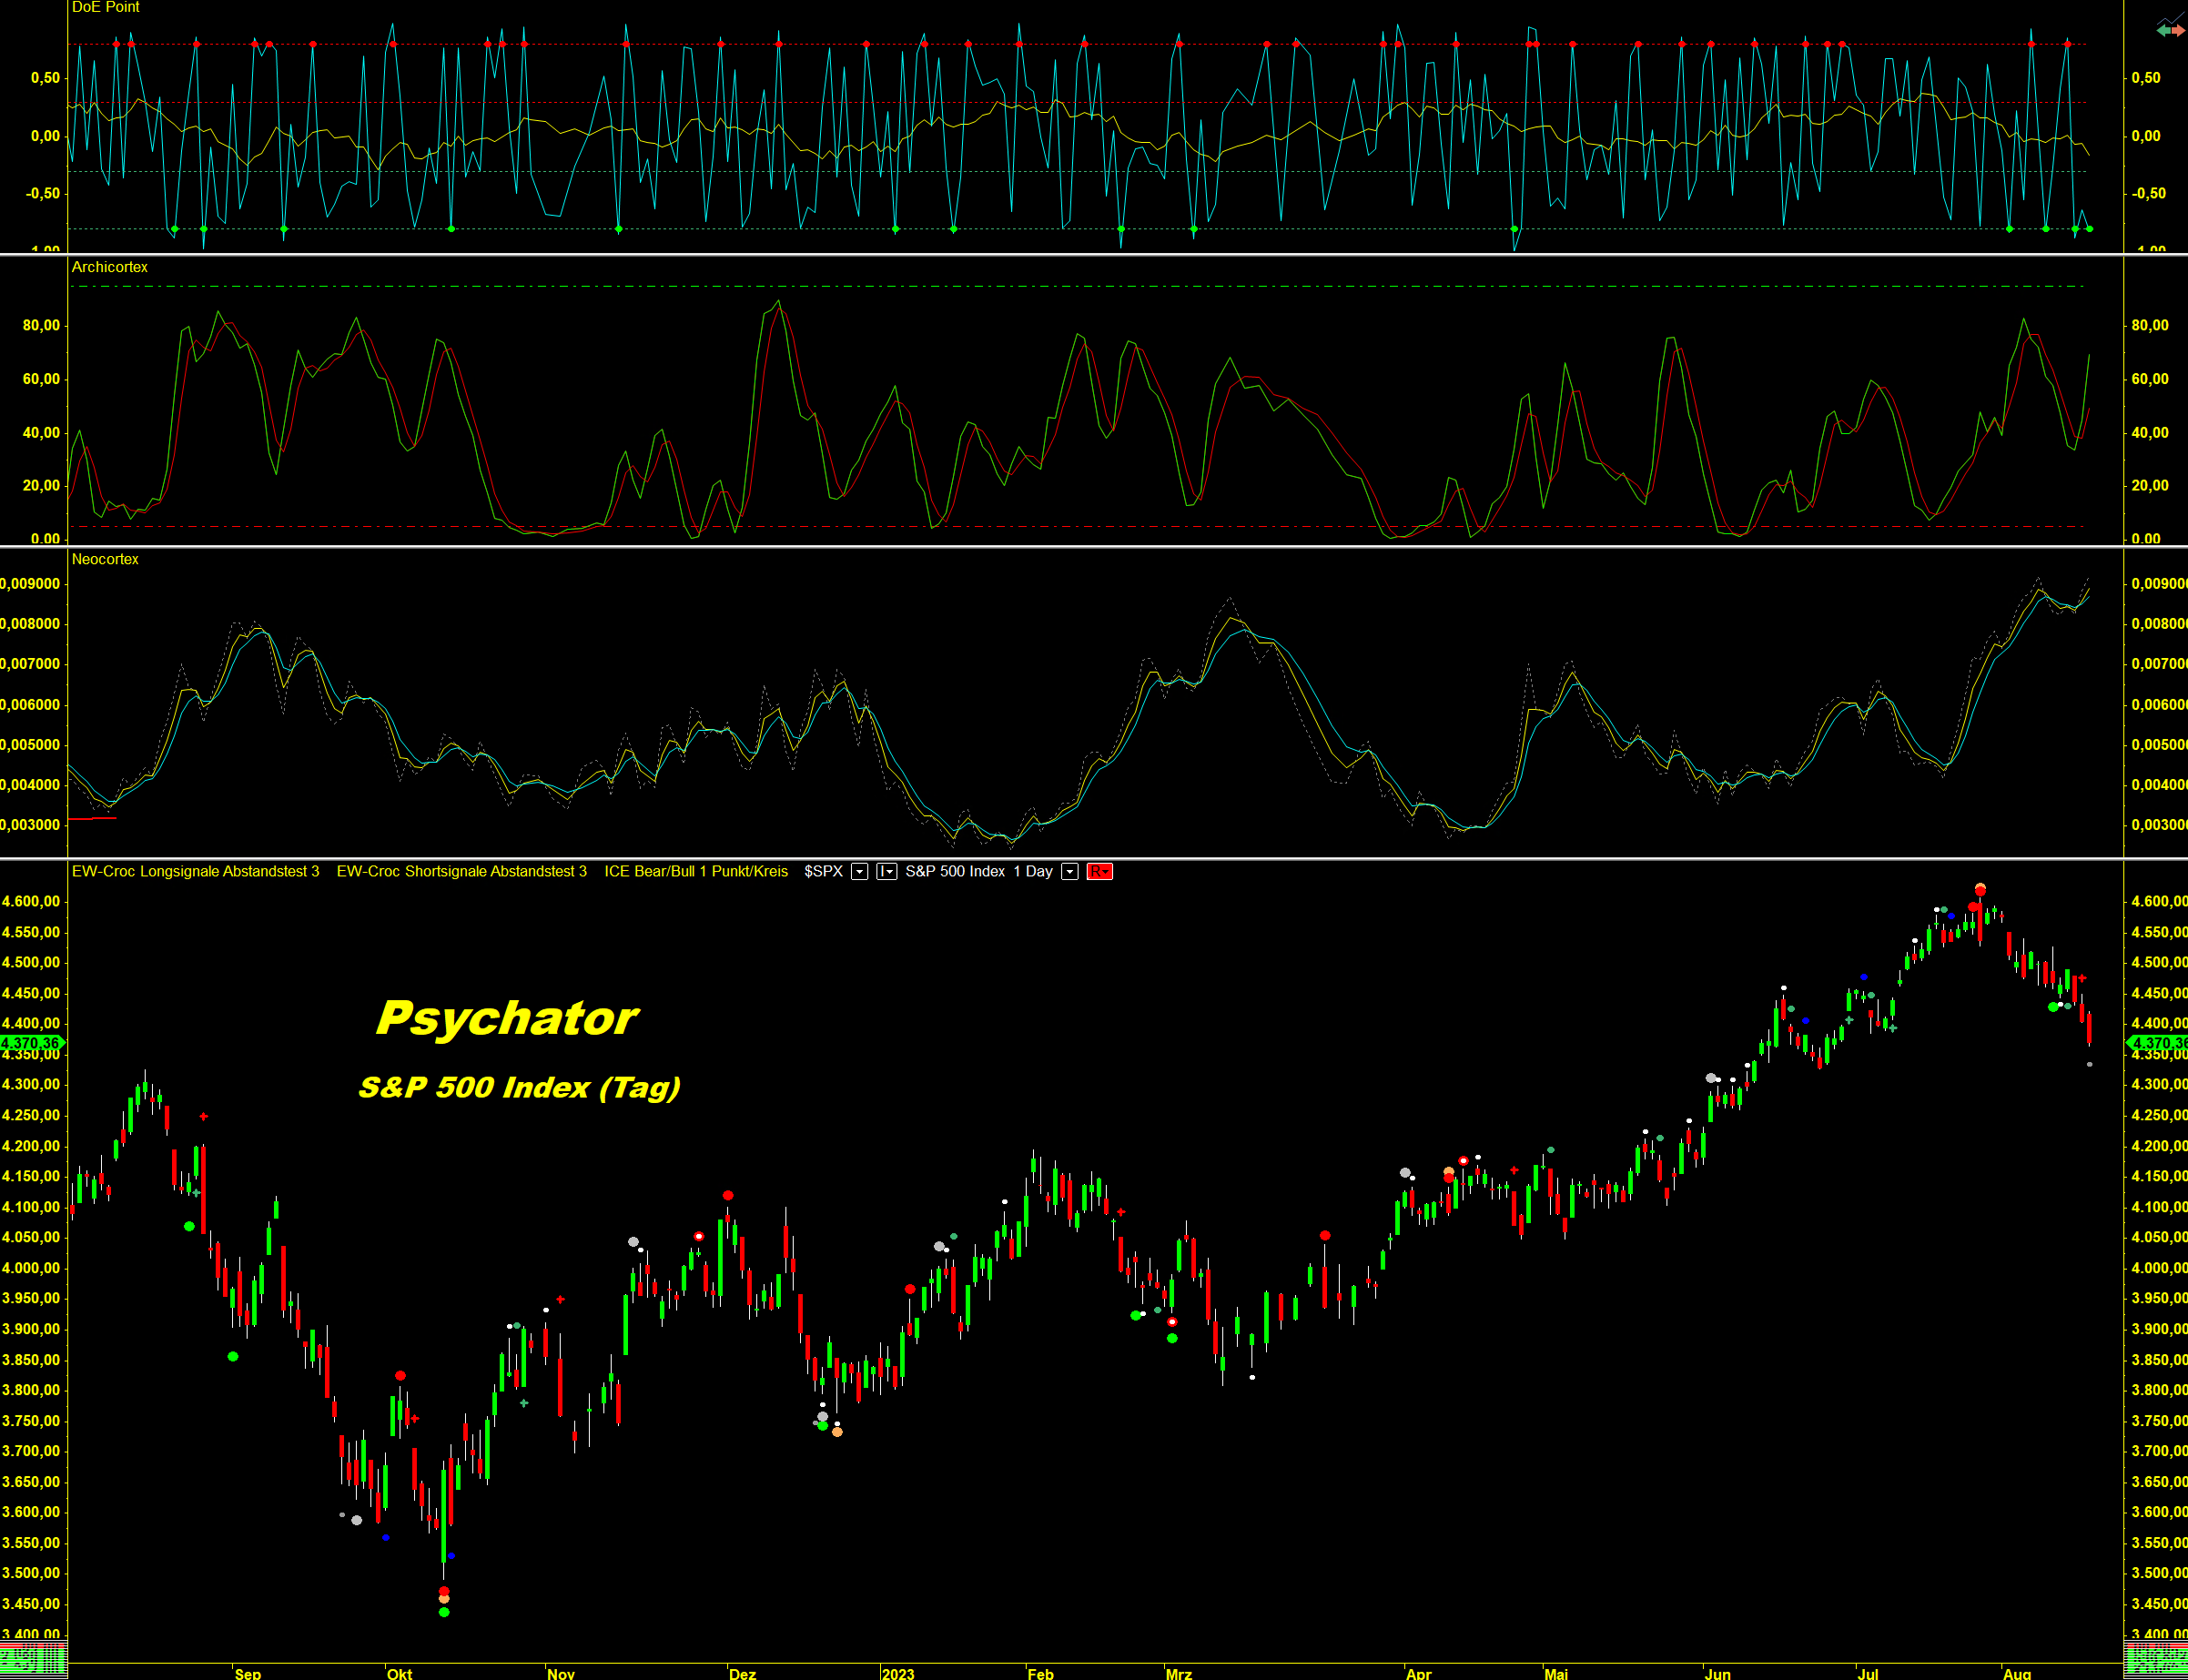
Task: Click the green 4.370,36 price tag on right axis
Action: 2158,1043
